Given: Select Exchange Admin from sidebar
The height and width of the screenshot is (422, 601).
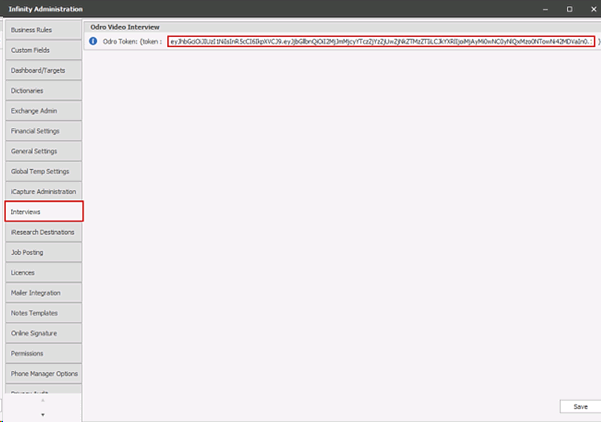Looking at the screenshot, I should [x=42, y=110].
